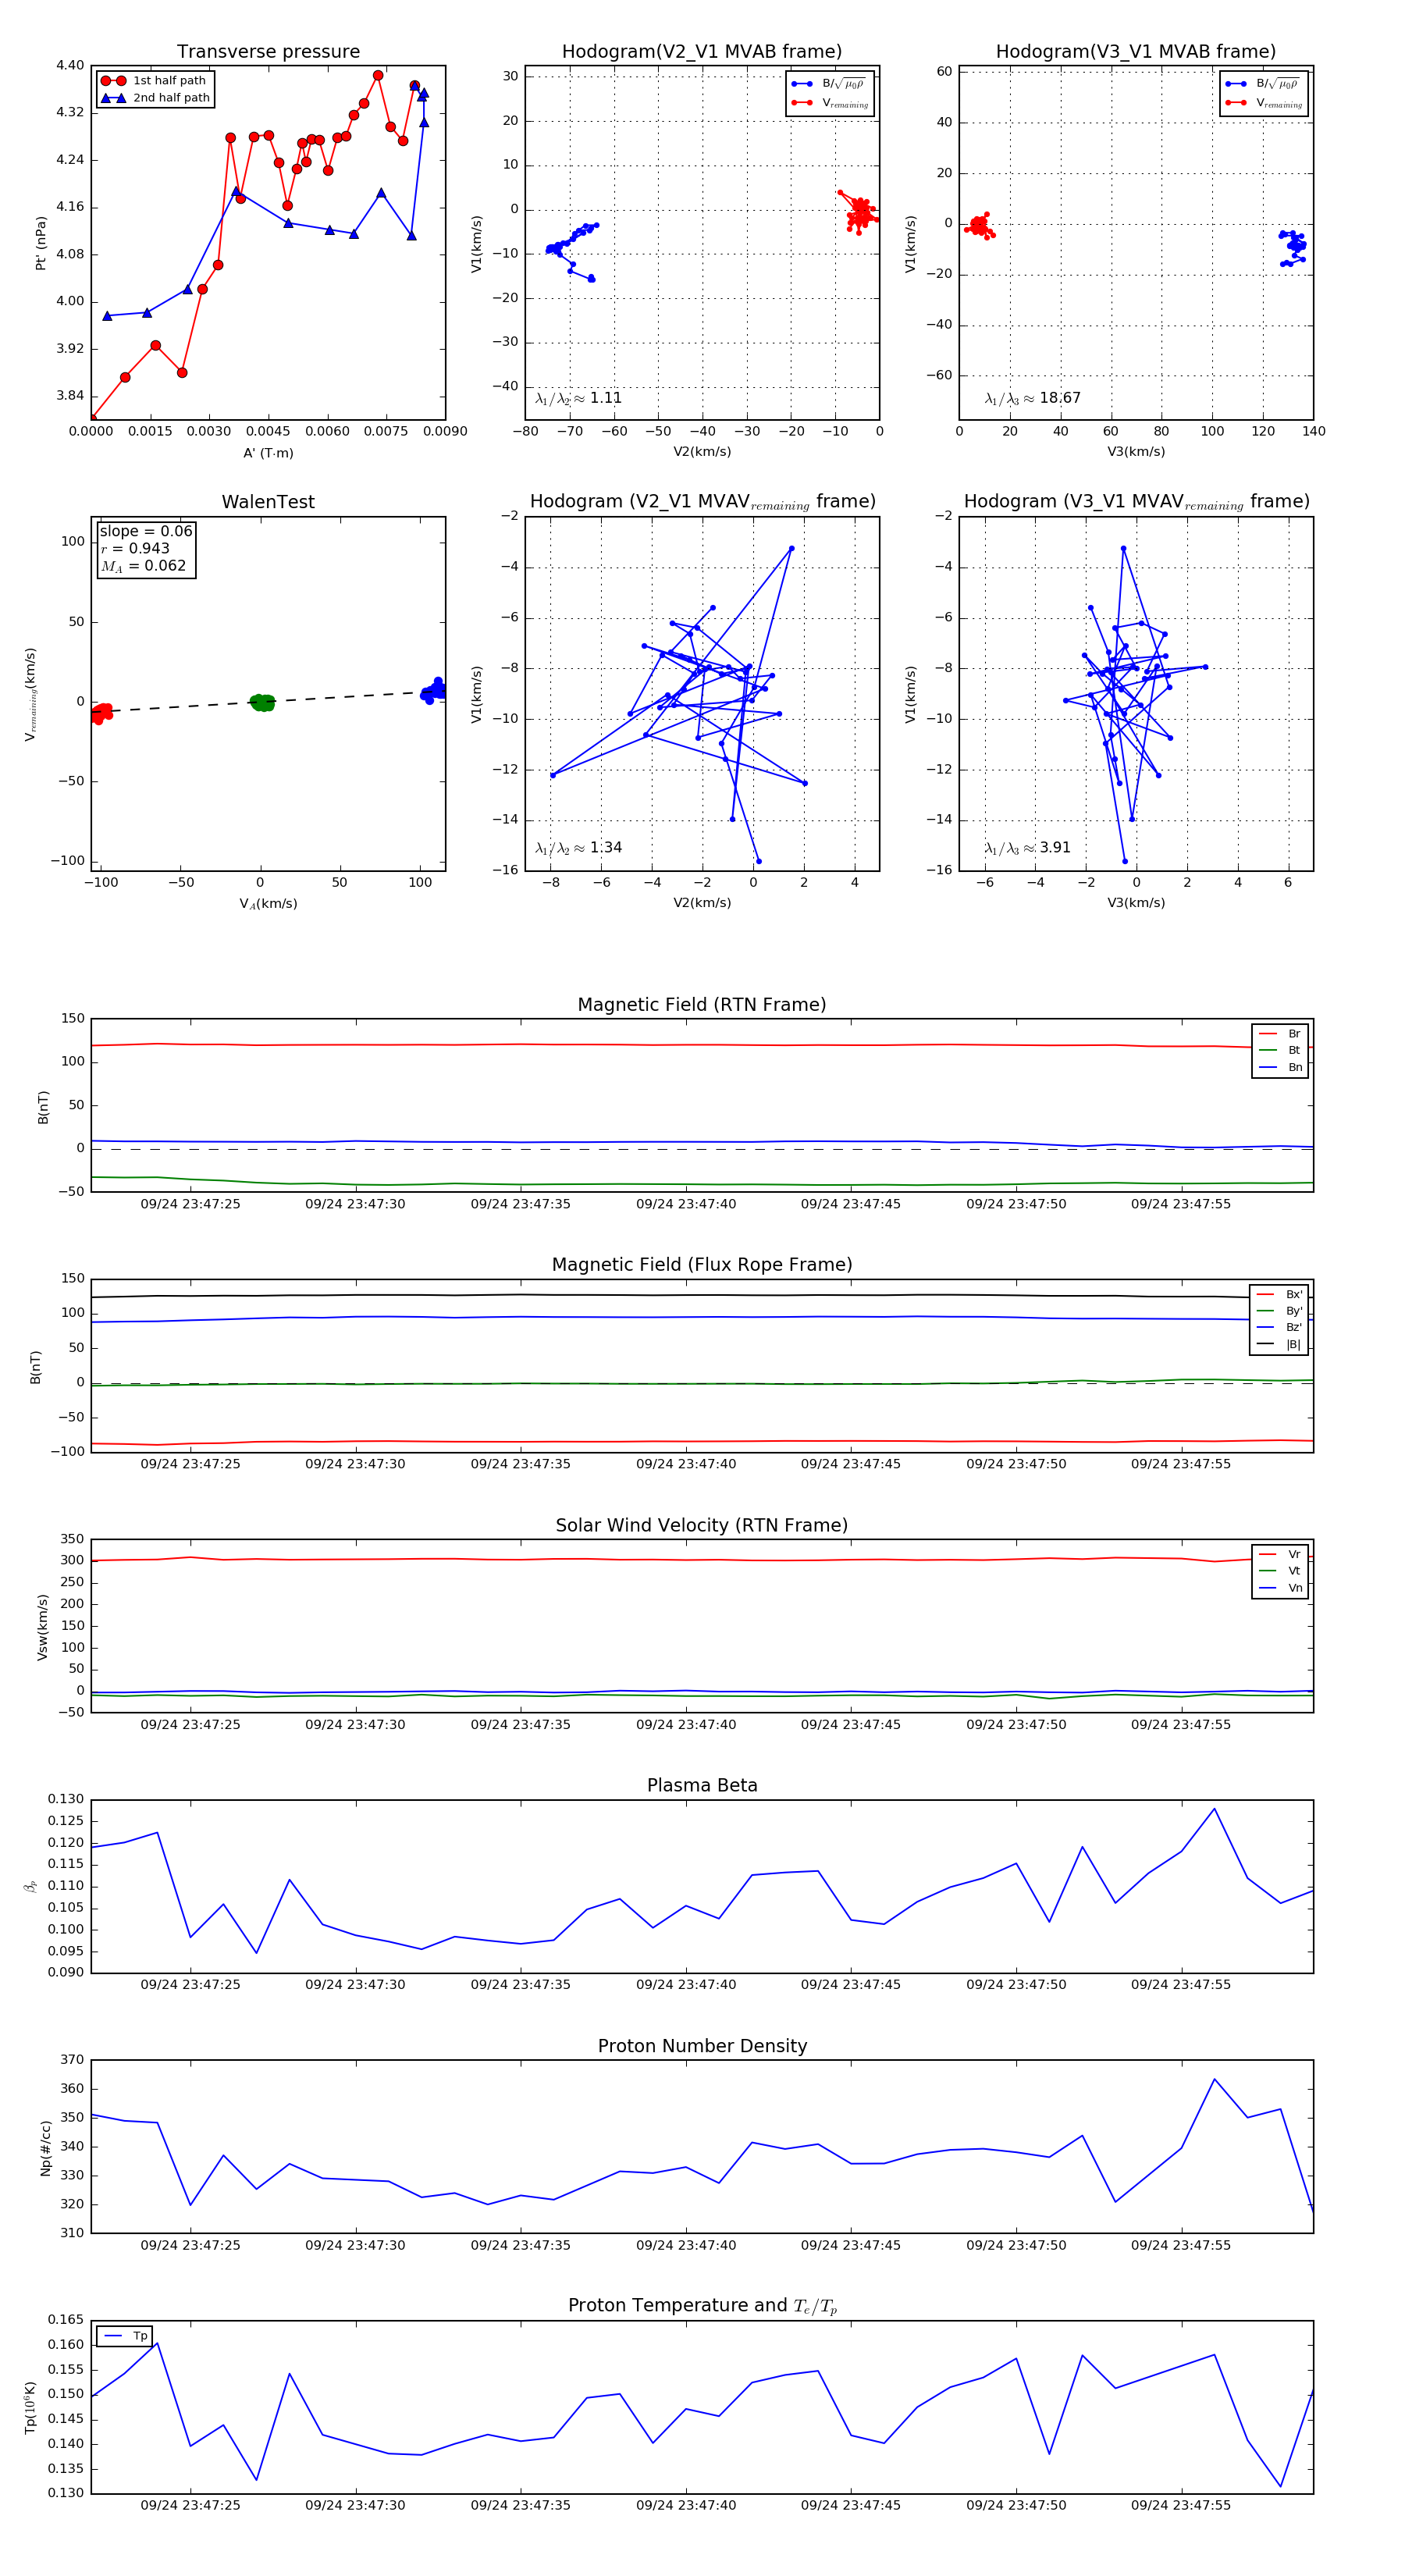The width and height of the screenshot is (1405, 2576).
Task: Select the Bz' legend entry
Action: (x=1279, y=1327)
